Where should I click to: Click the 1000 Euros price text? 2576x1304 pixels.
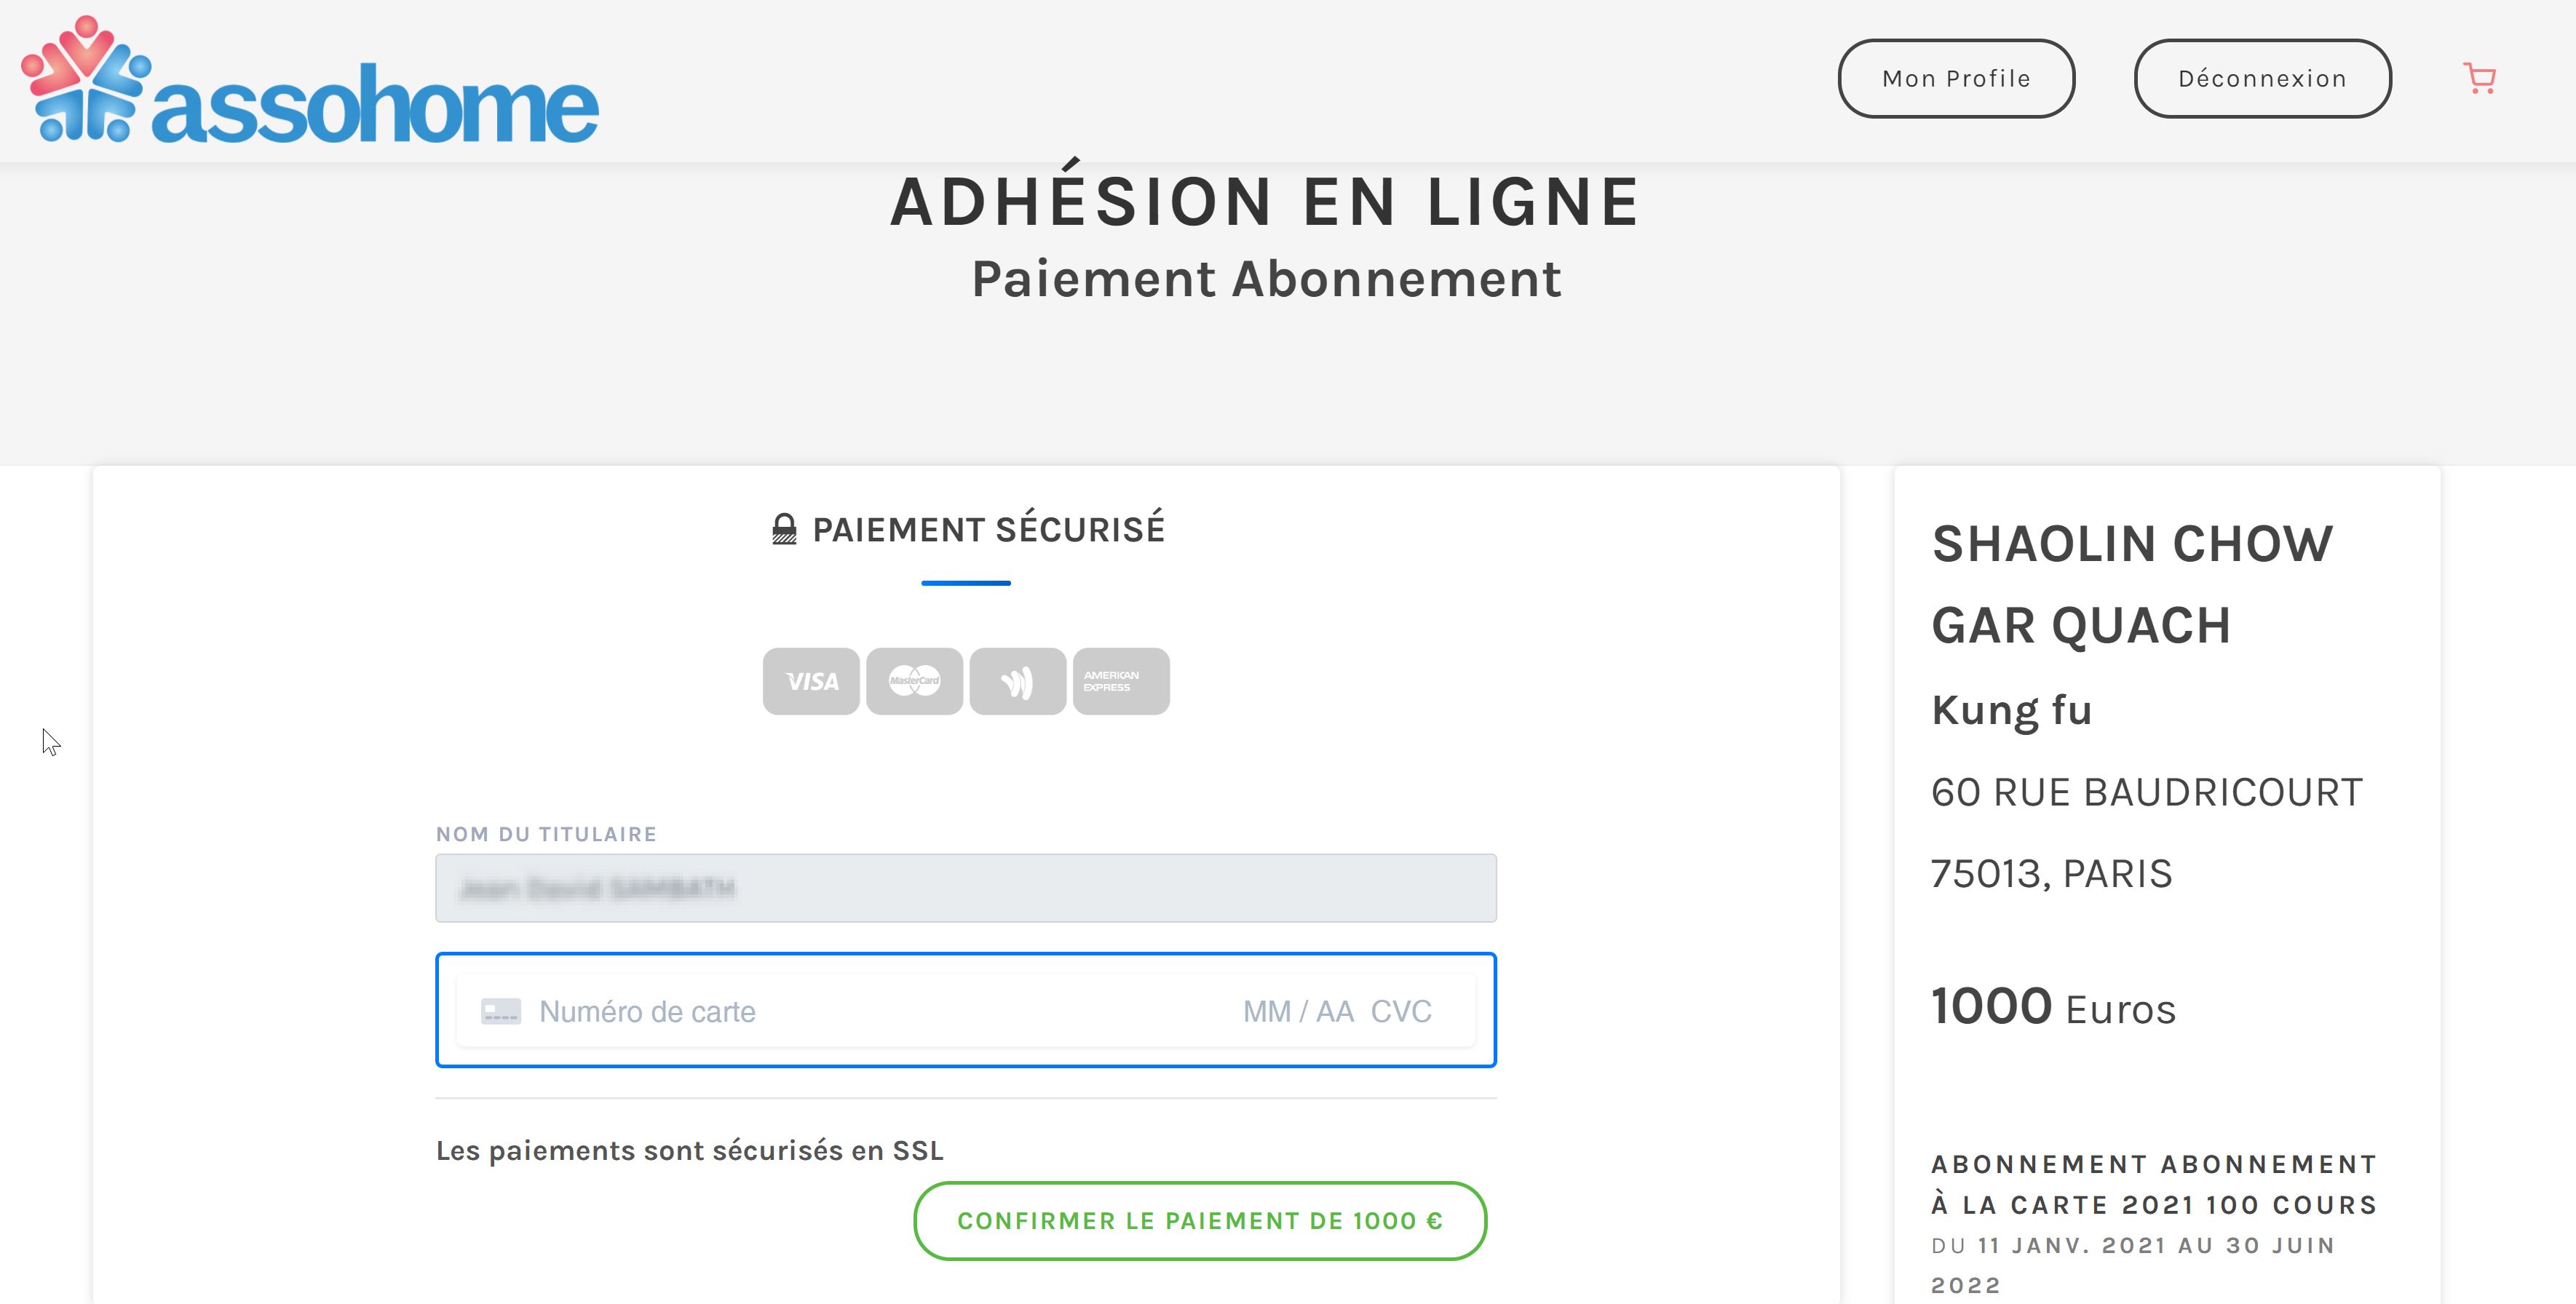tap(2053, 1006)
